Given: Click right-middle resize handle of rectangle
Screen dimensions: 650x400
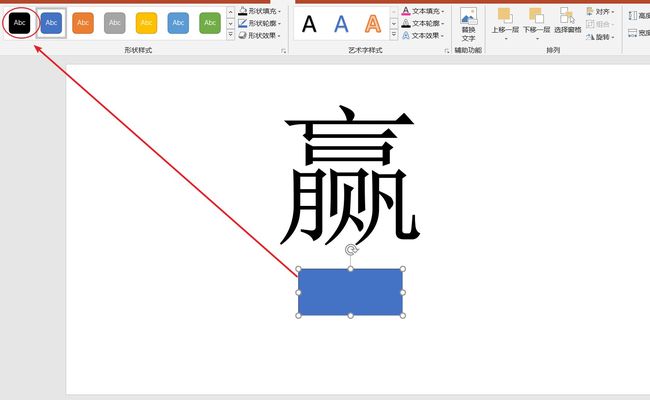Looking at the screenshot, I should tap(403, 292).
